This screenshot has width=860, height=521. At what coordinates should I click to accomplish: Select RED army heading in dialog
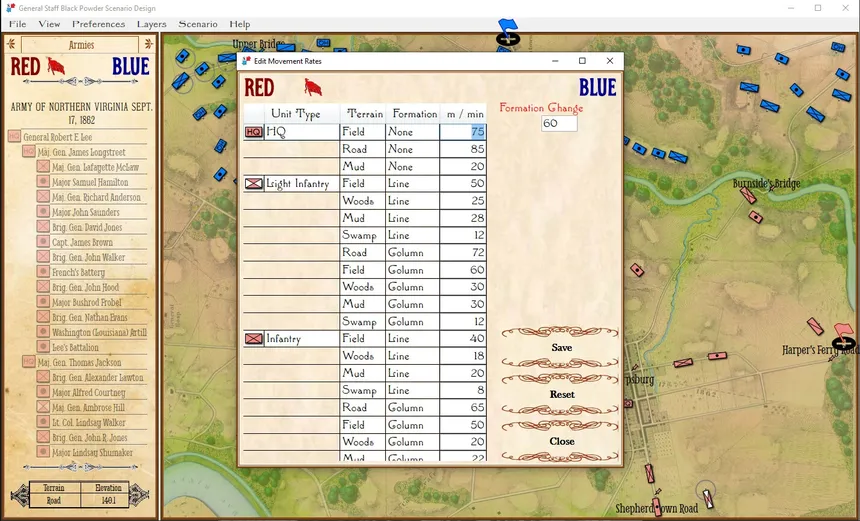click(x=259, y=87)
